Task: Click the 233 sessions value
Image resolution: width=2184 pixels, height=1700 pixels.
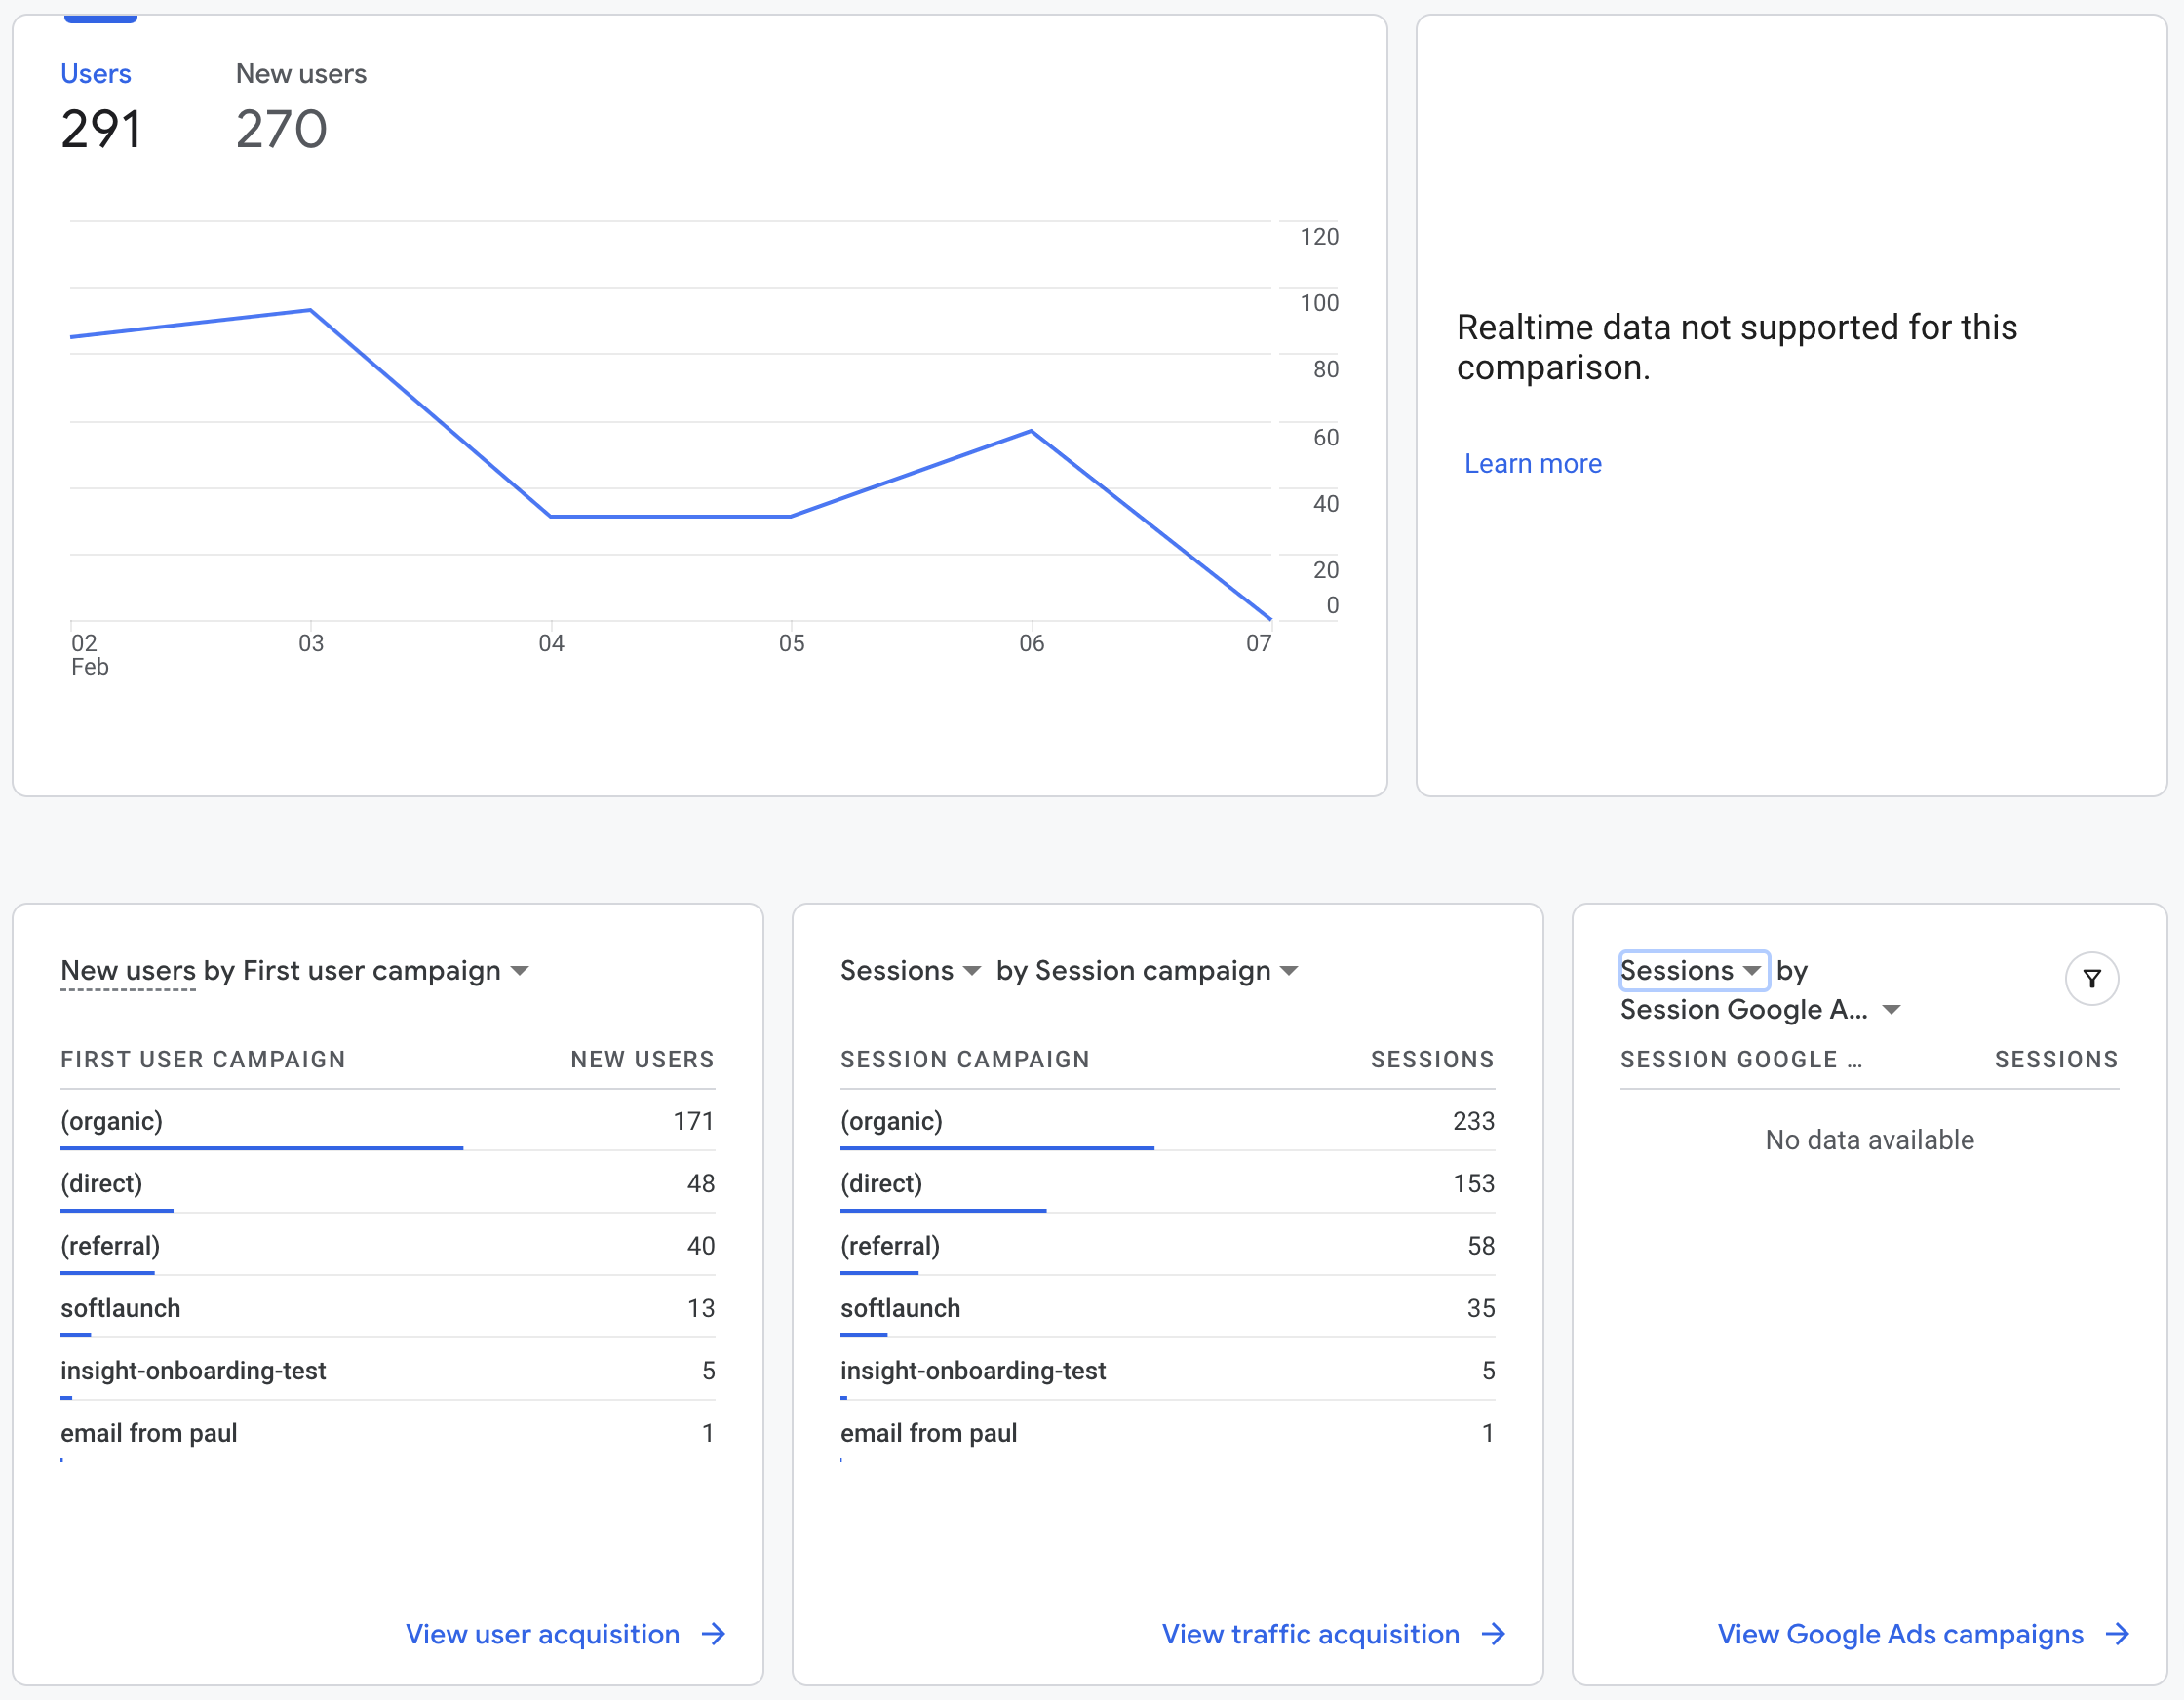Action: pyautogui.click(x=1473, y=1121)
